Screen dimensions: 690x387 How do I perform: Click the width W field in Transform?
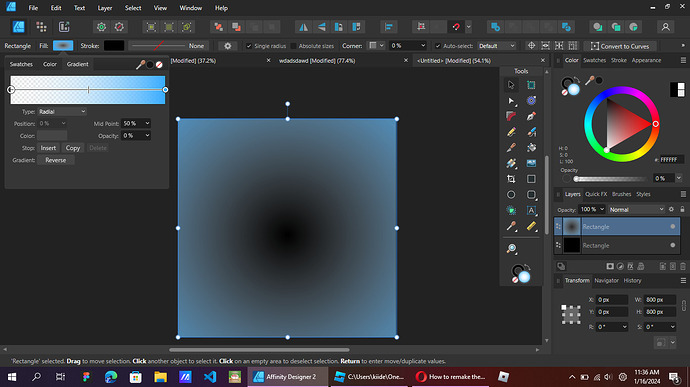(660, 300)
